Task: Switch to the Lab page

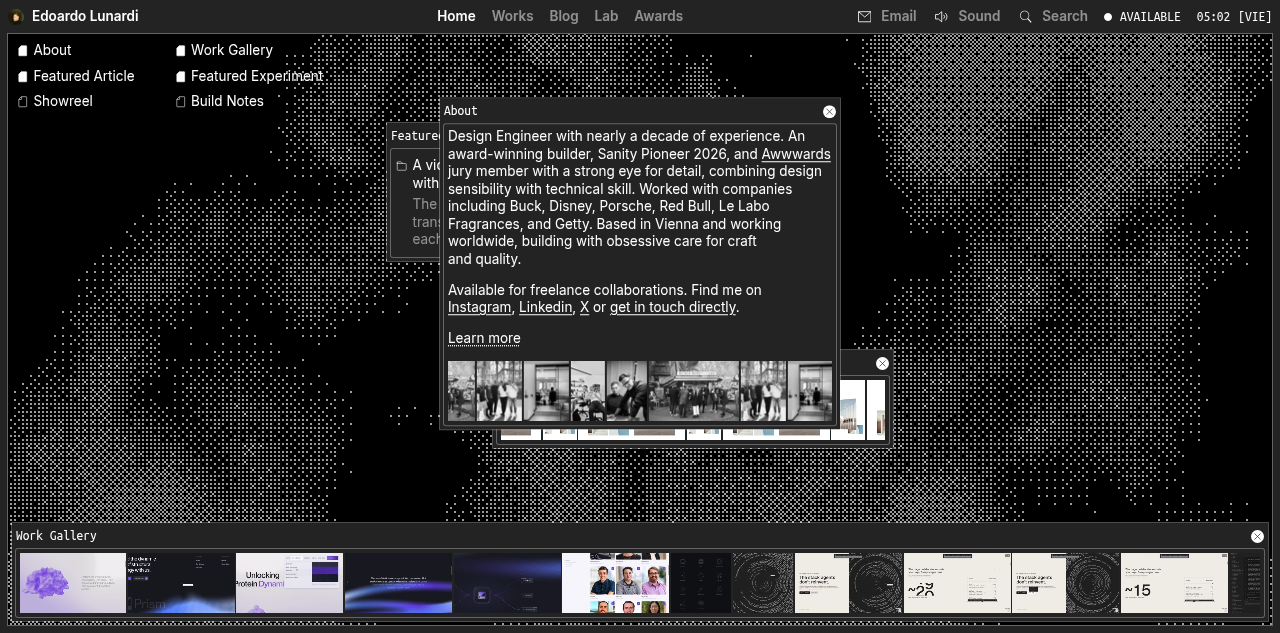Action: [x=606, y=16]
